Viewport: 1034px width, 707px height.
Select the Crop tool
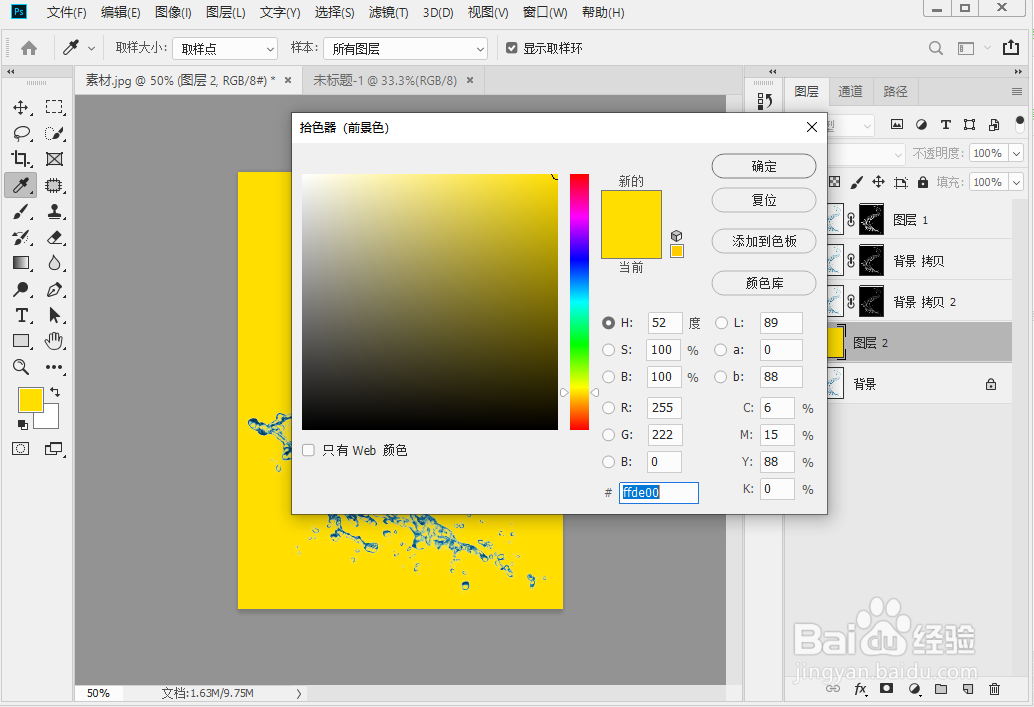click(x=21, y=158)
